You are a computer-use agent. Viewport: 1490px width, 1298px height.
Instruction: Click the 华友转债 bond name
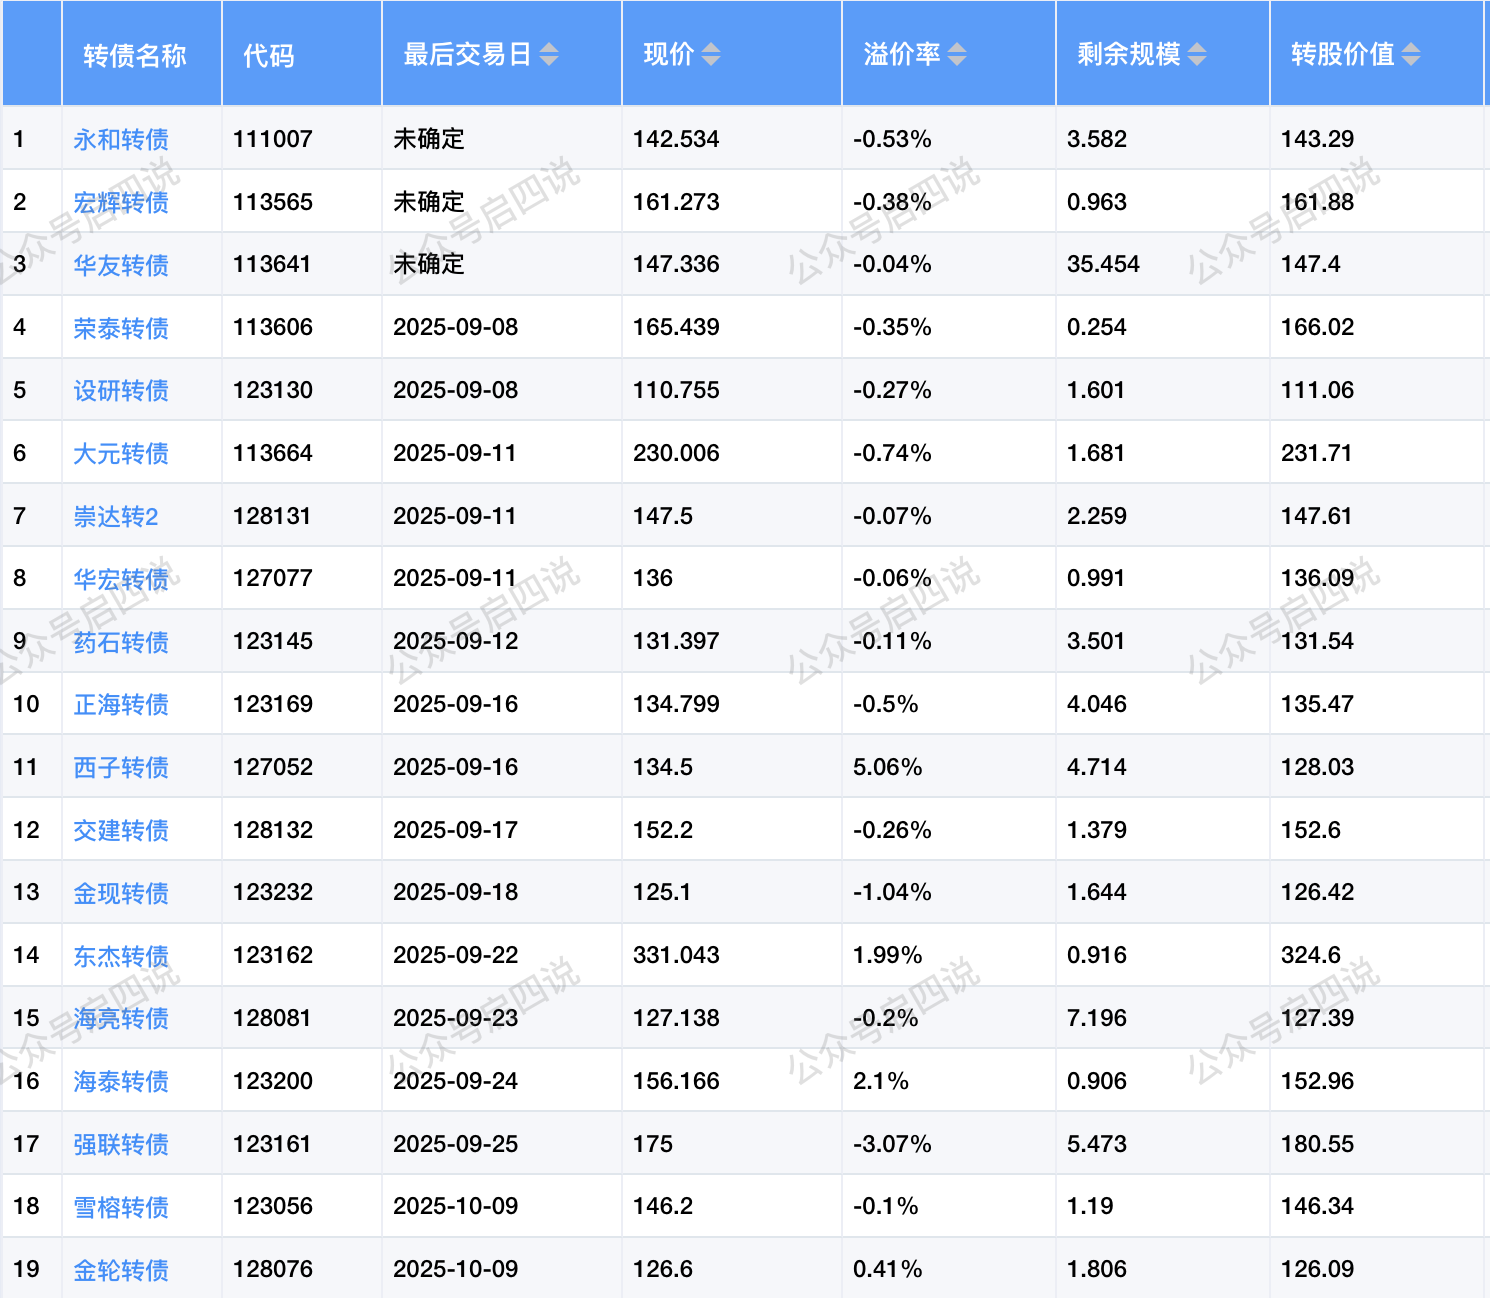[x=121, y=266]
